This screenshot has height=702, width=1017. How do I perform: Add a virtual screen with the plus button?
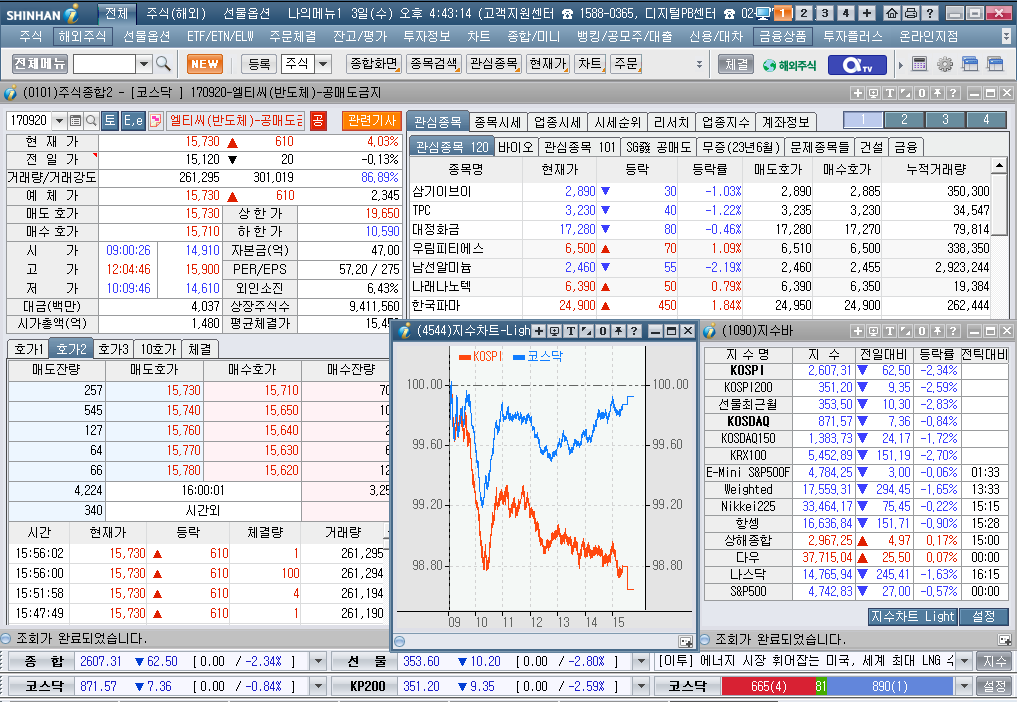(867, 13)
